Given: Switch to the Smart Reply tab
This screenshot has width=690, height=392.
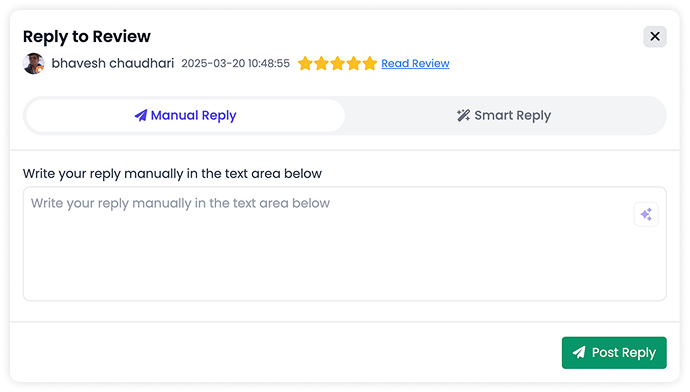Looking at the screenshot, I should click(x=505, y=115).
